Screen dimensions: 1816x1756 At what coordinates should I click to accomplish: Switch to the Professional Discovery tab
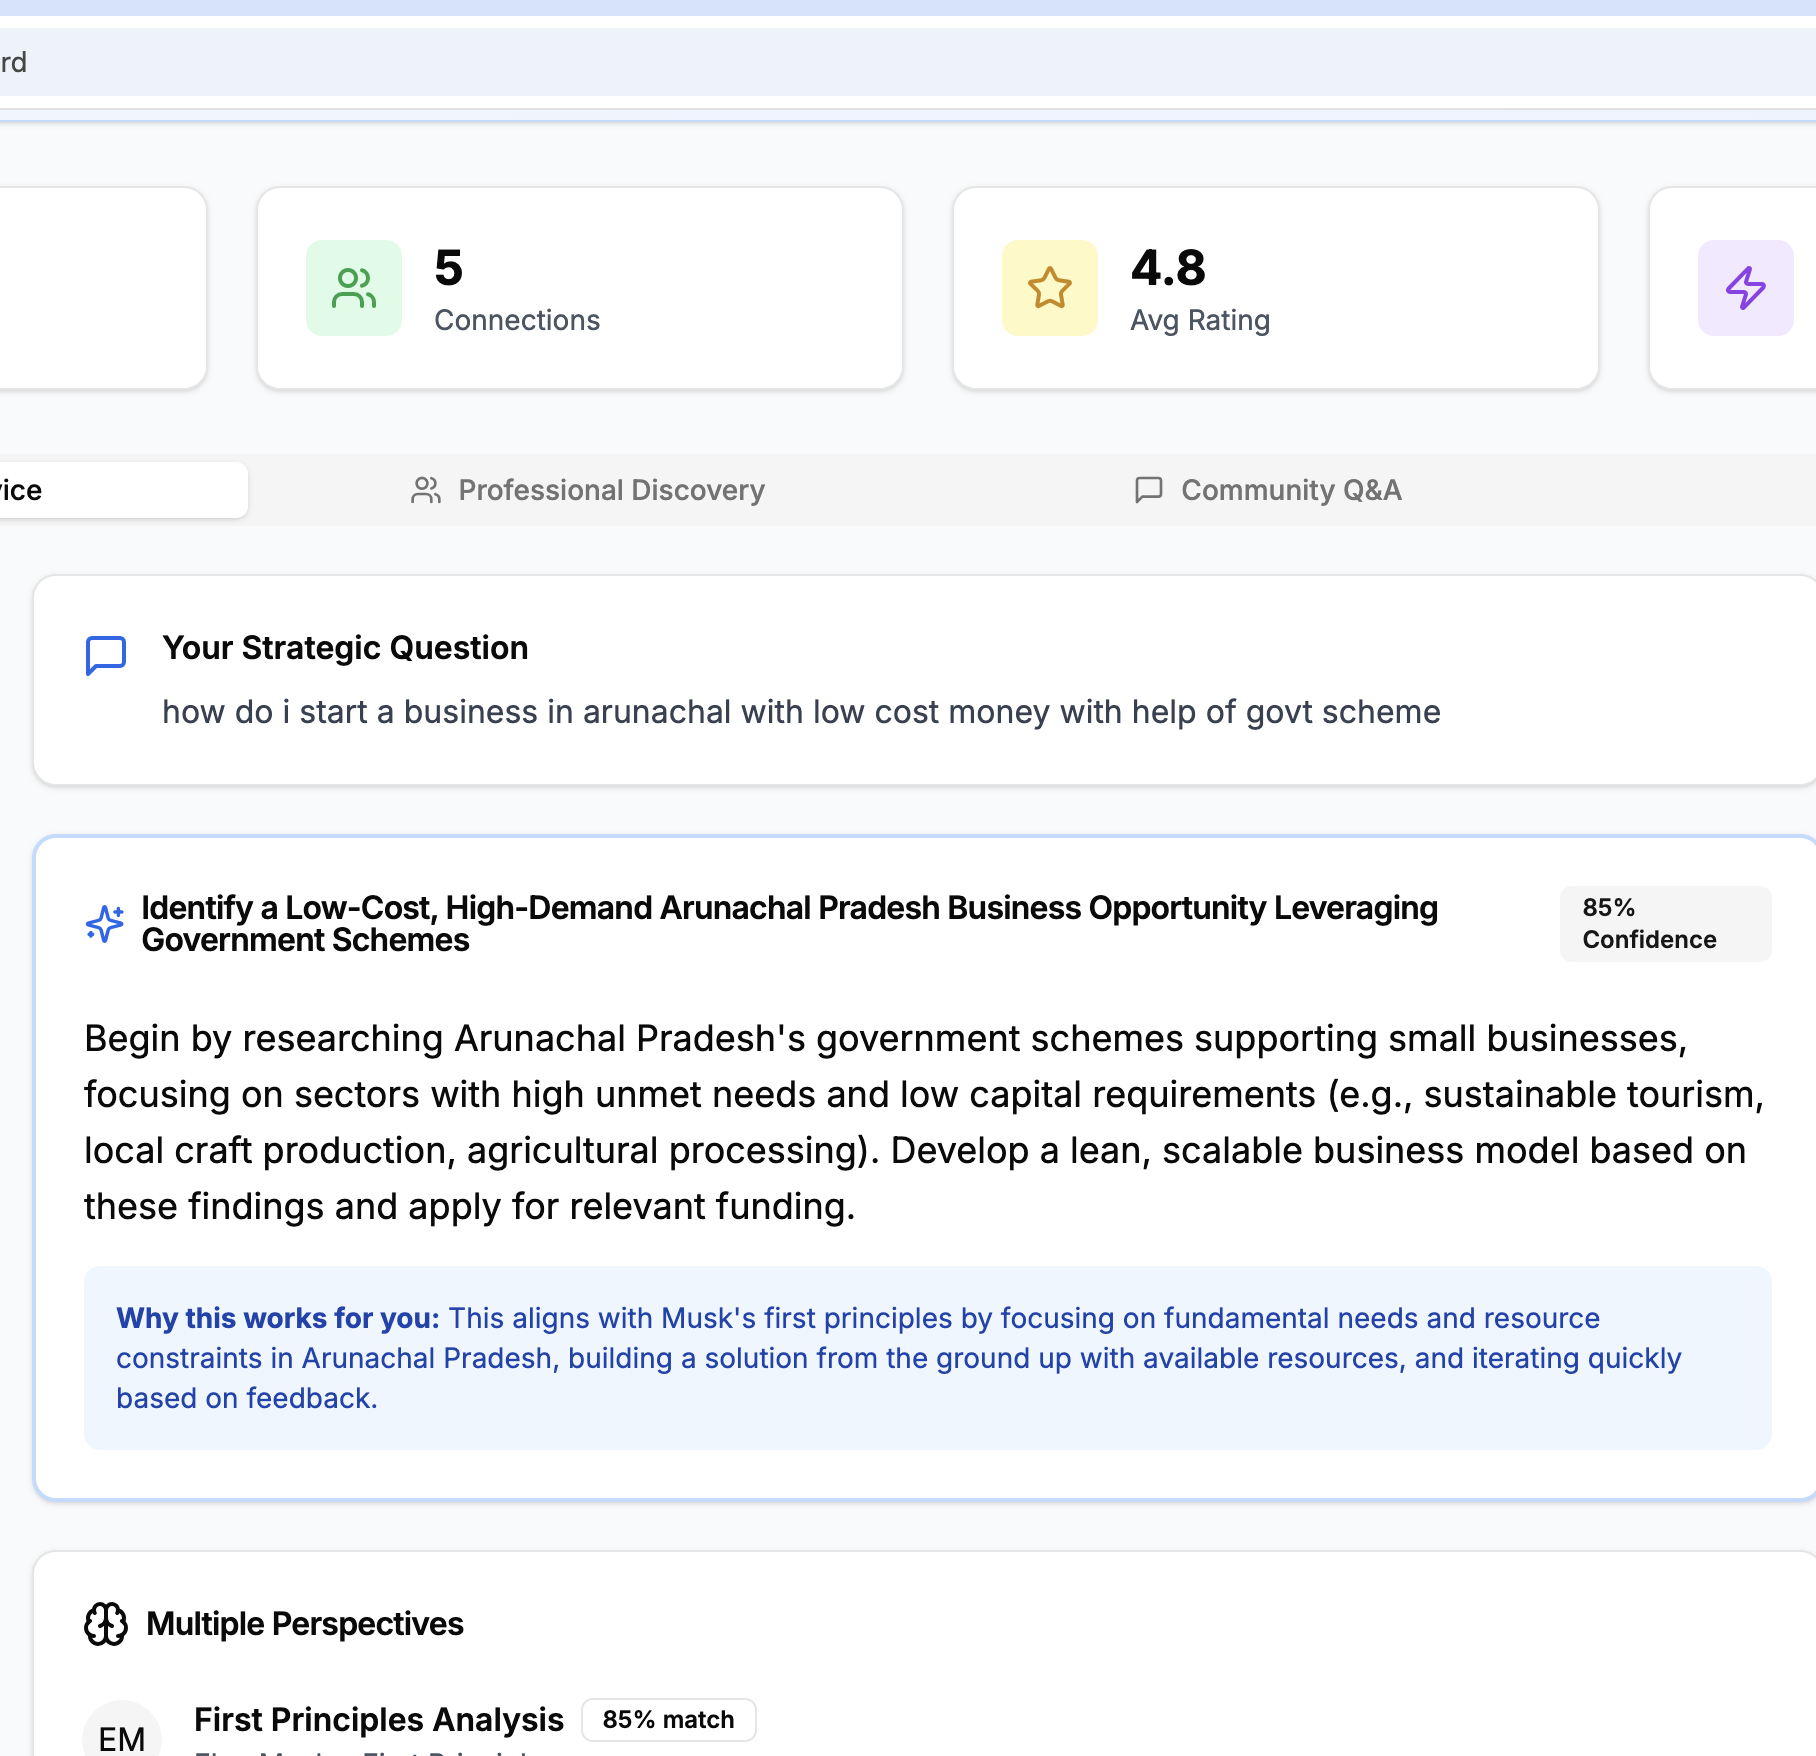[x=588, y=490]
